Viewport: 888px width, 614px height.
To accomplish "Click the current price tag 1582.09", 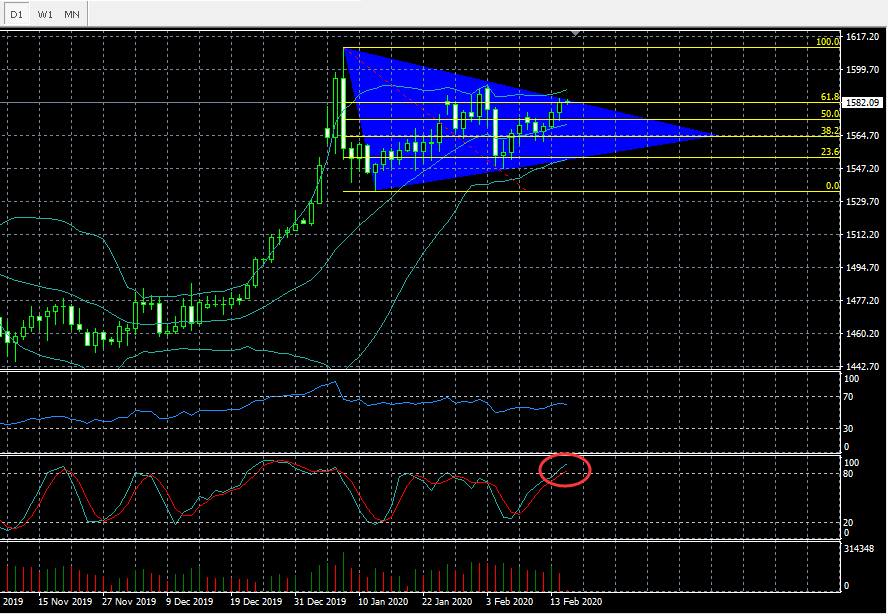I will point(863,103).
